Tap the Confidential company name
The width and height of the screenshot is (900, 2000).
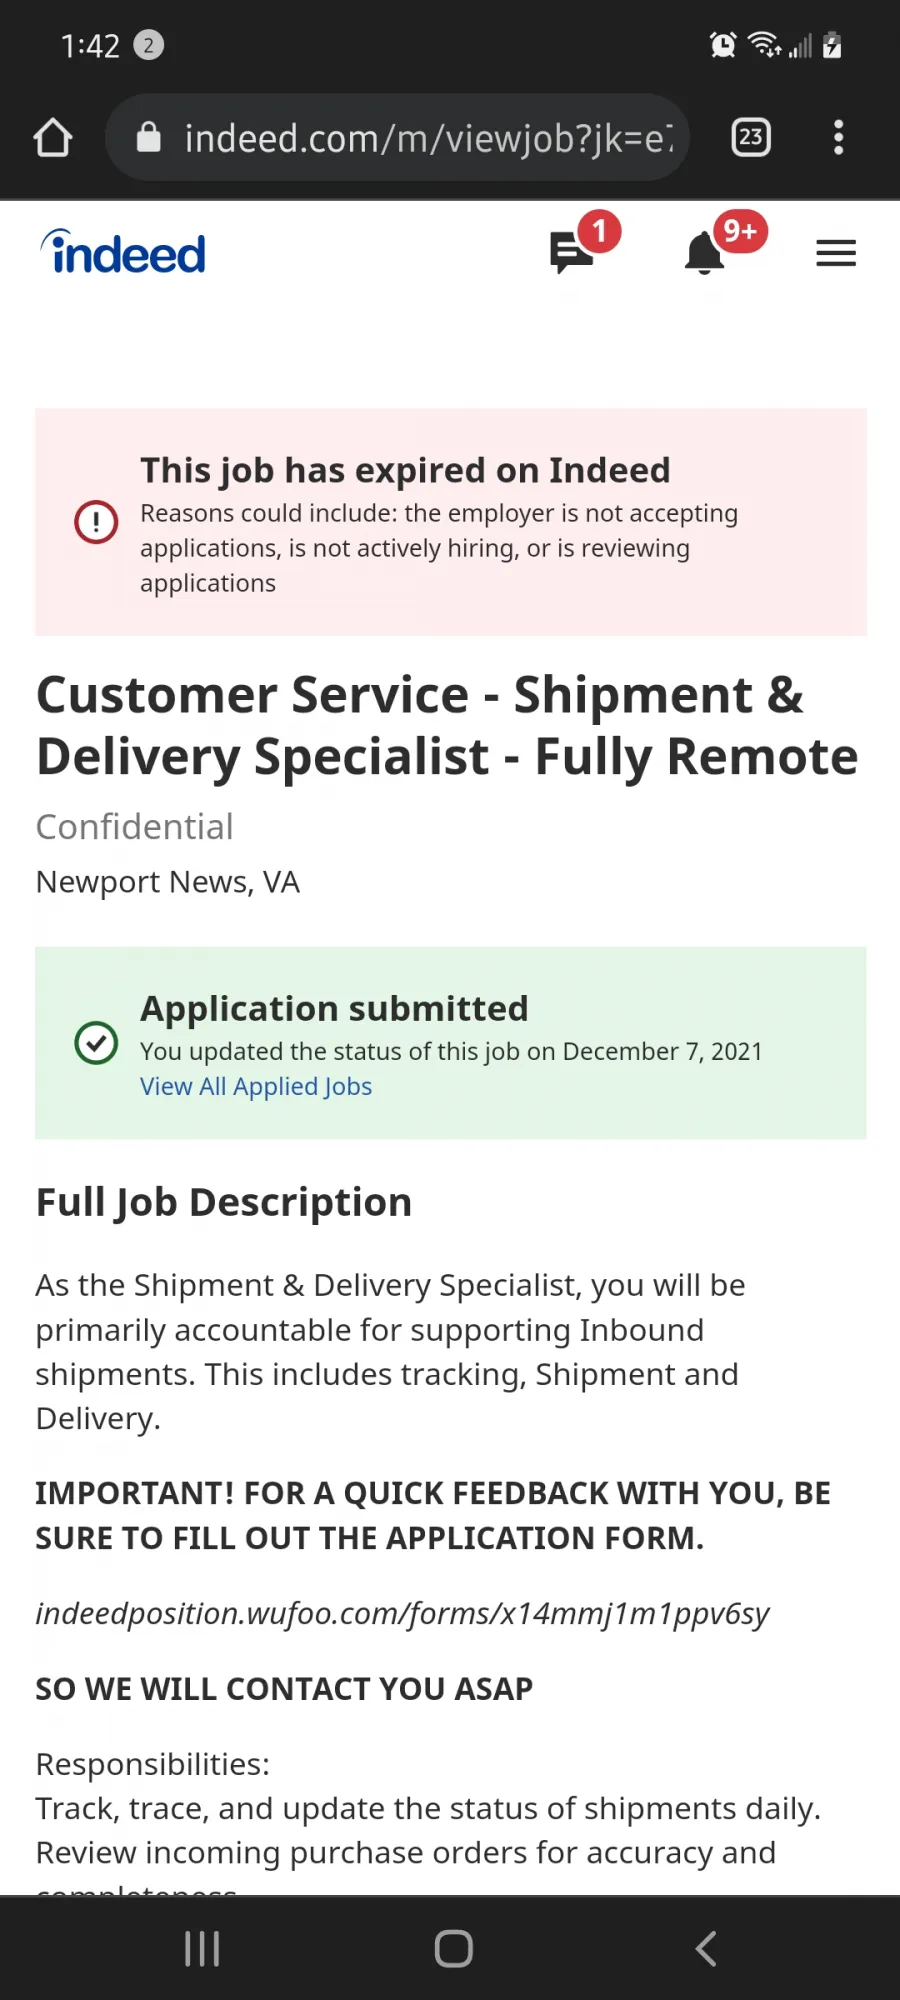[x=135, y=827]
